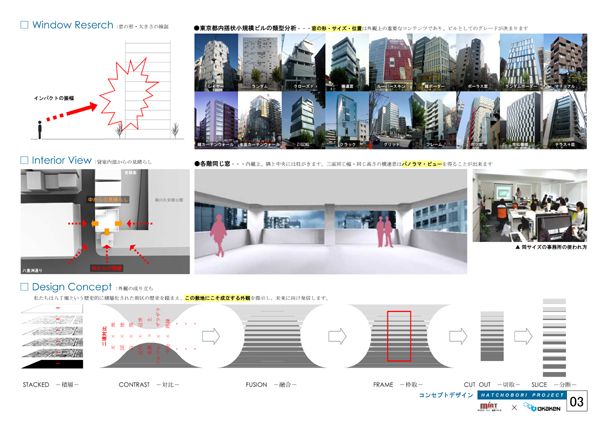600x424 pixels.
Task: Click the red frame rectangle in FRAME diagram
Action: 398,335
